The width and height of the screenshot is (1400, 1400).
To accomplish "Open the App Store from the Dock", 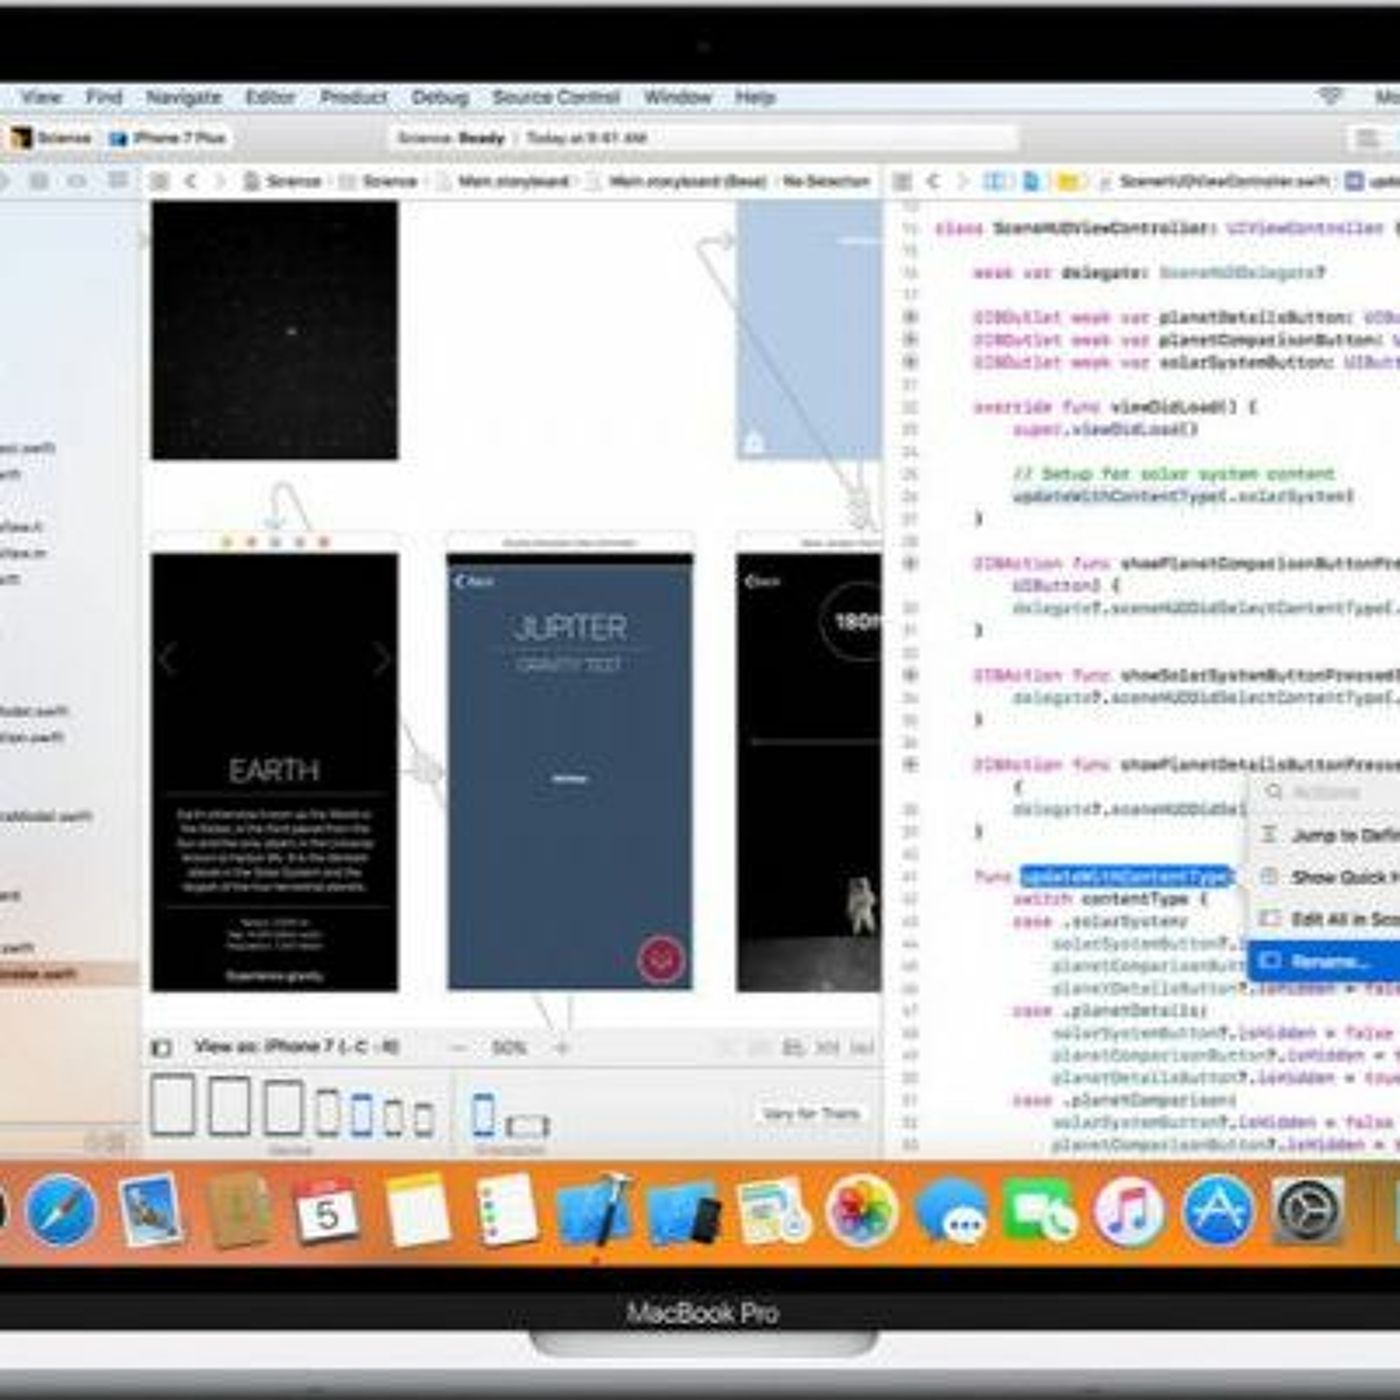I will (x=1217, y=1212).
